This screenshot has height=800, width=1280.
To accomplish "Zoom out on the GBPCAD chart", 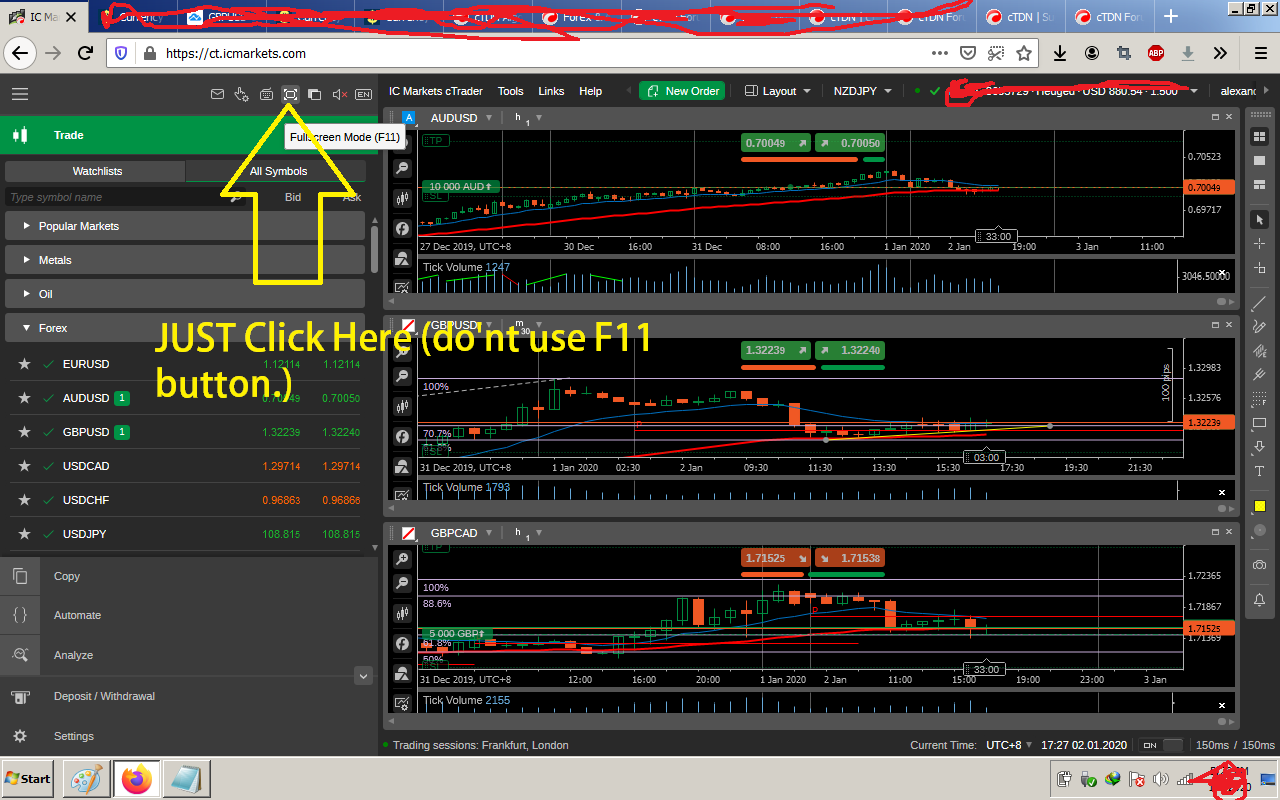I will point(402,583).
